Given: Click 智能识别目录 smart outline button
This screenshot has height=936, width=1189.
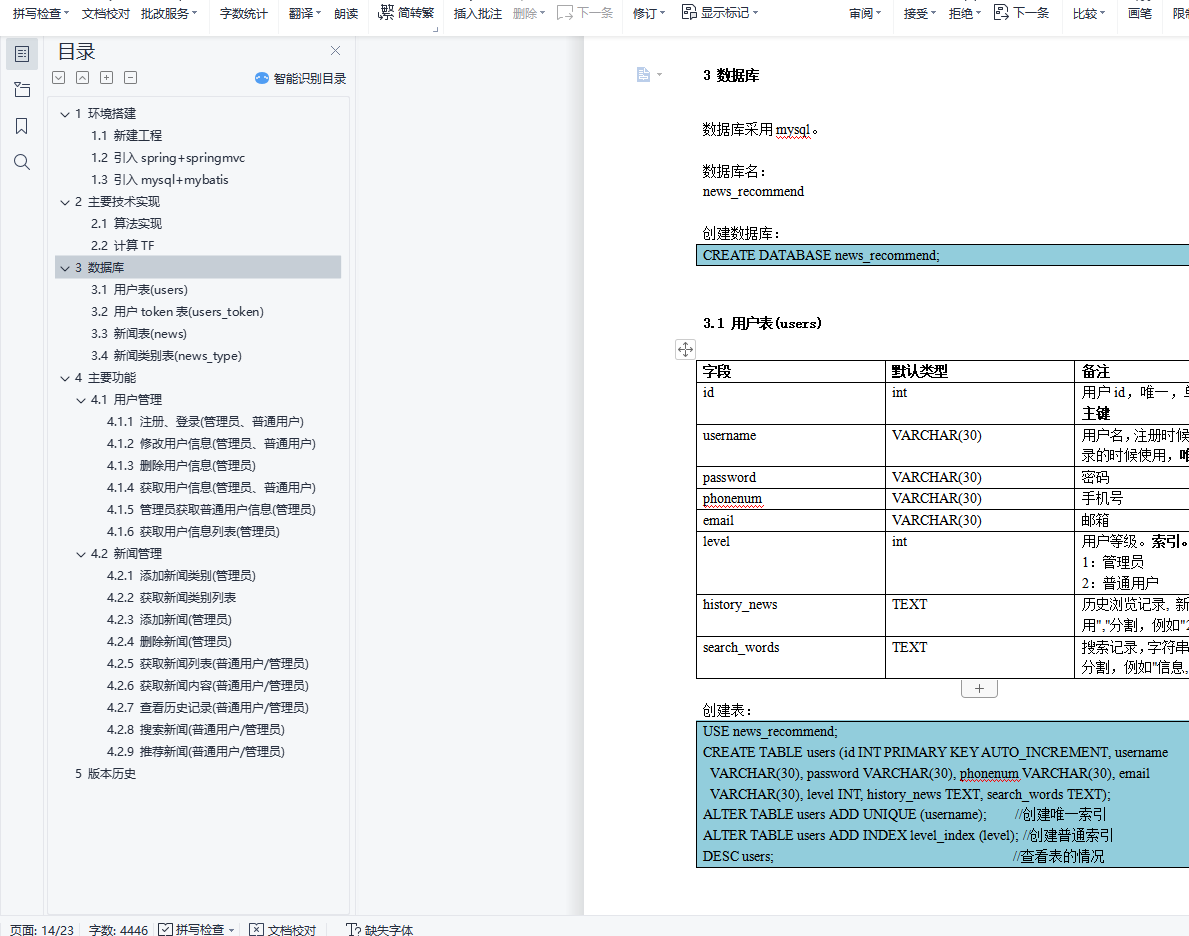Looking at the screenshot, I should [x=300, y=78].
